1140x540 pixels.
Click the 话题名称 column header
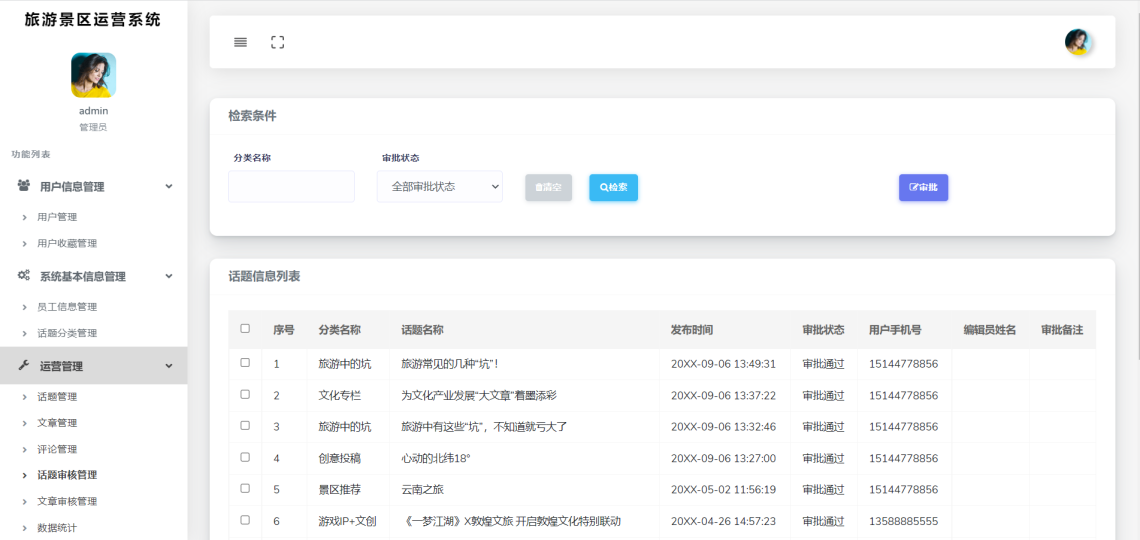coord(422,330)
